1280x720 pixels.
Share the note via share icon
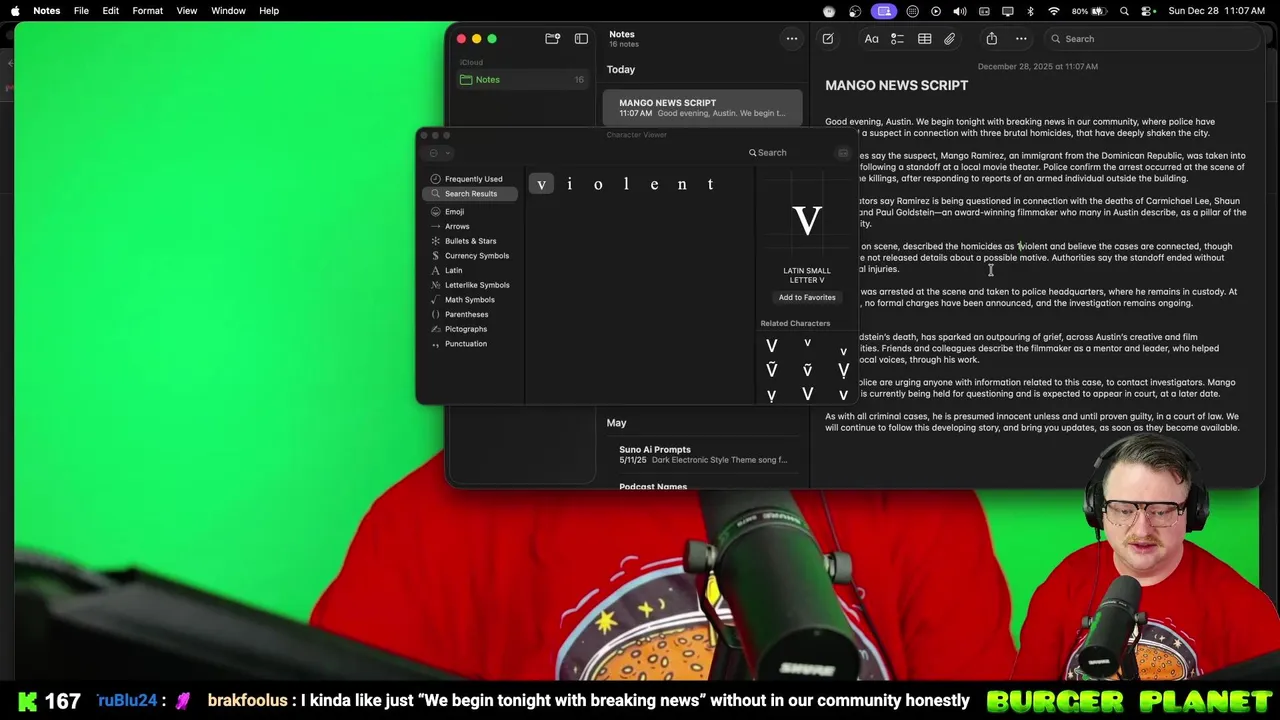click(x=991, y=39)
